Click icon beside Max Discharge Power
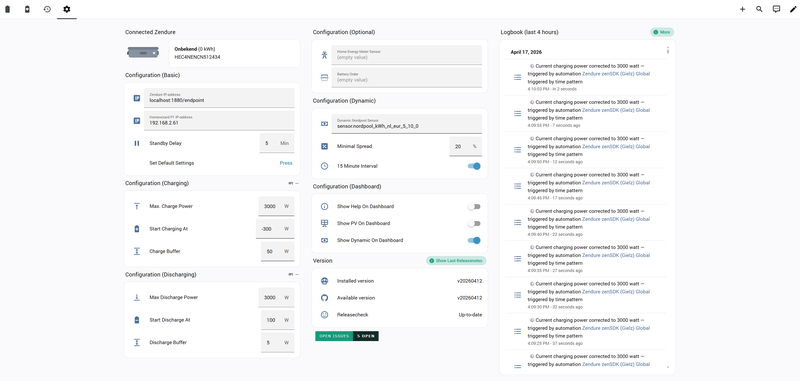This screenshot has height=381, width=800. pyautogui.click(x=137, y=297)
